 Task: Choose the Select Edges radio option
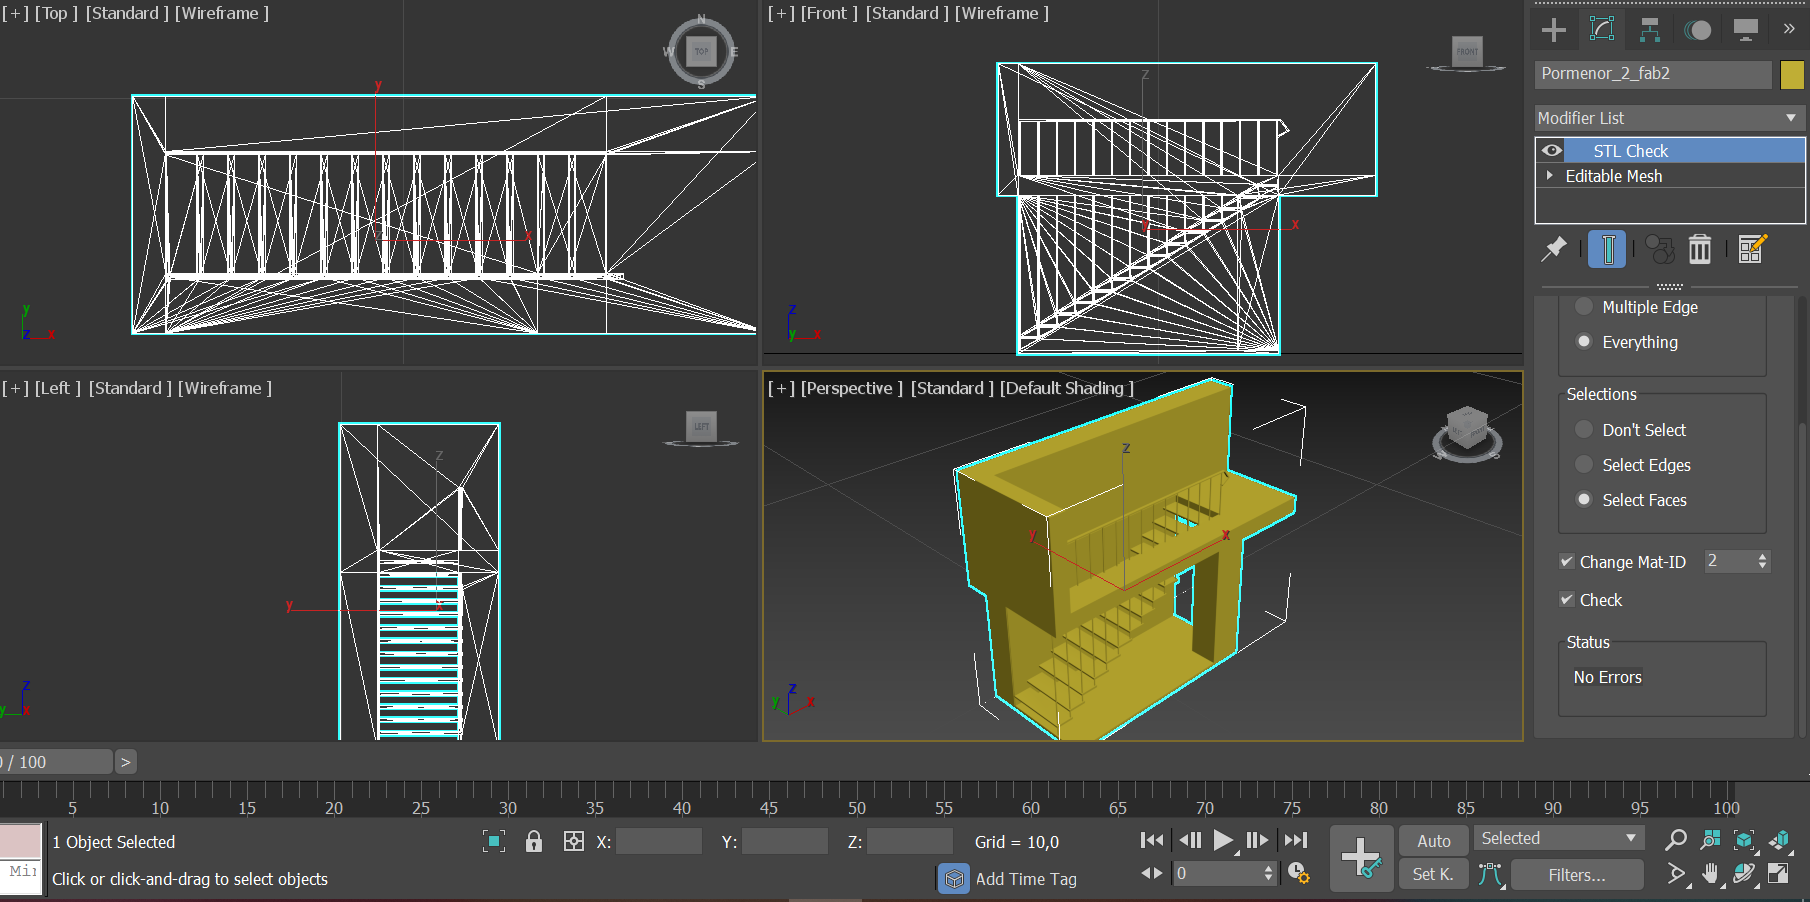coord(1583,465)
